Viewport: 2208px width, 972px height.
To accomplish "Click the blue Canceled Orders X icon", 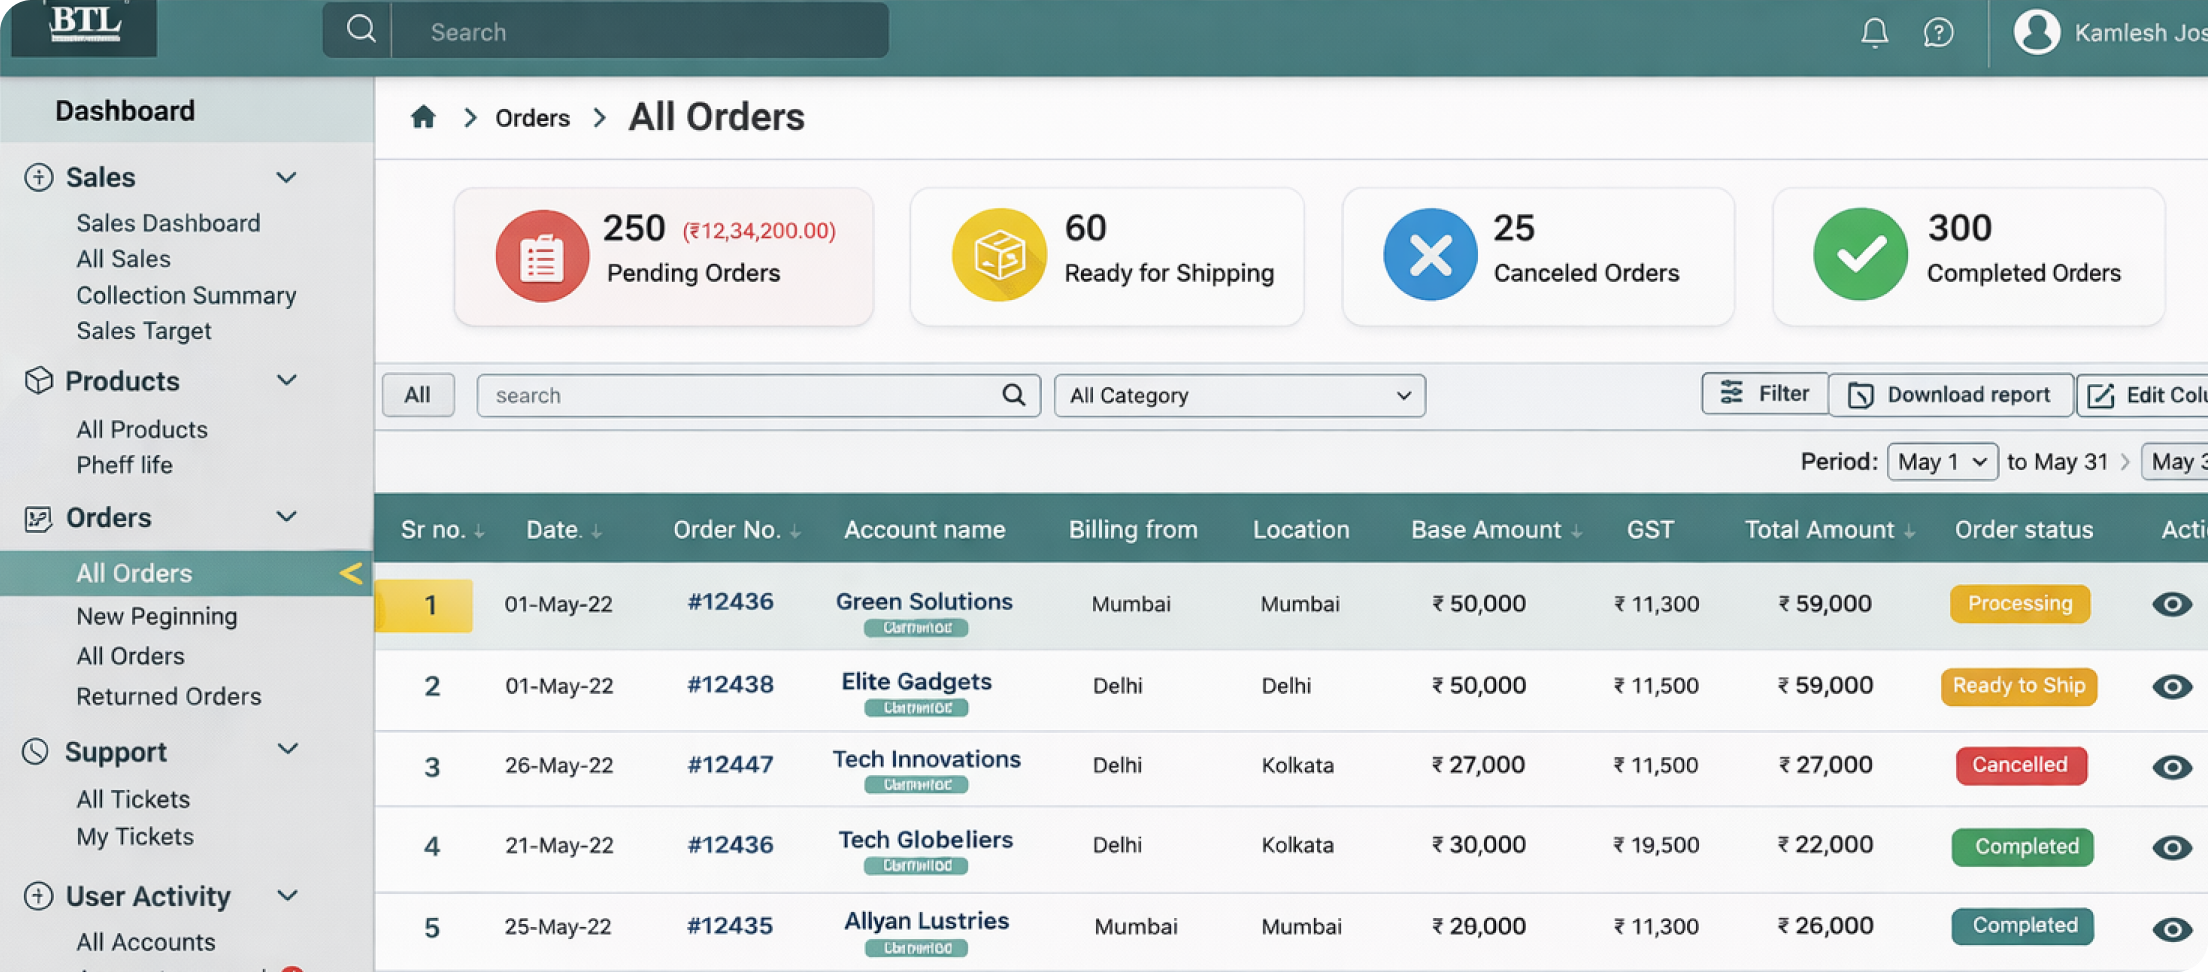I will (x=1430, y=256).
